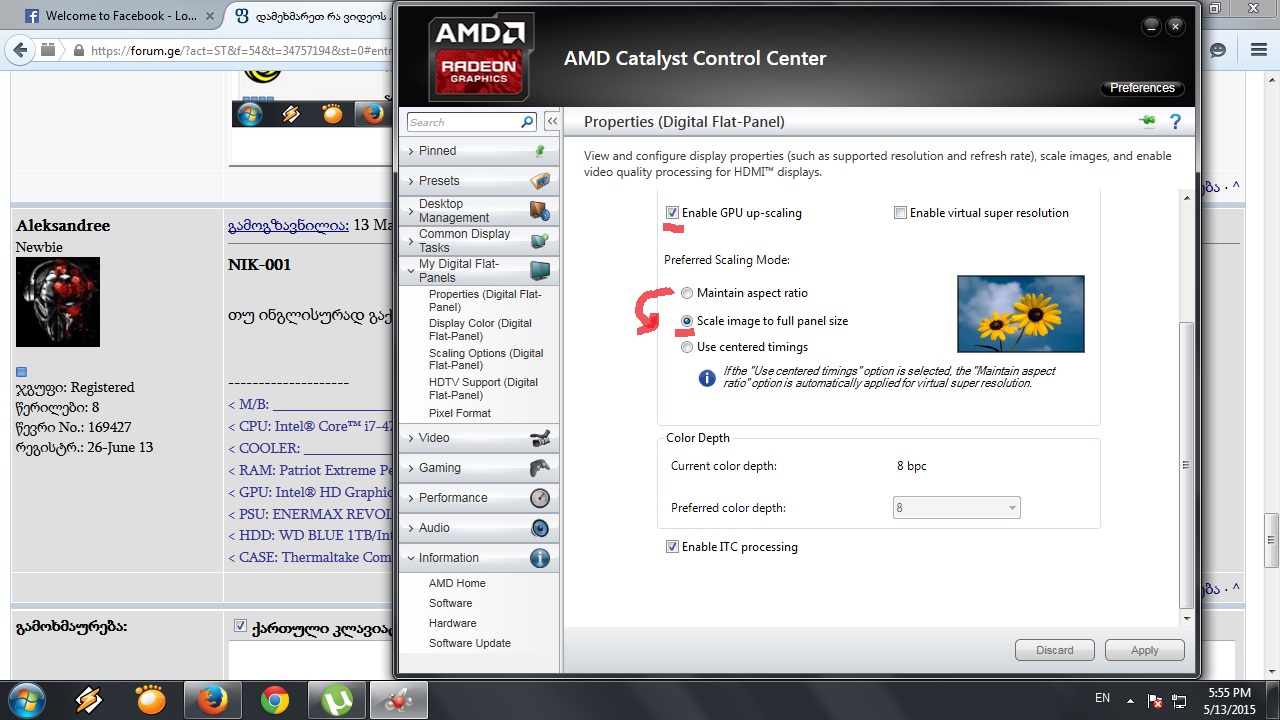Open help with the blue question mark

[1175, 122]
